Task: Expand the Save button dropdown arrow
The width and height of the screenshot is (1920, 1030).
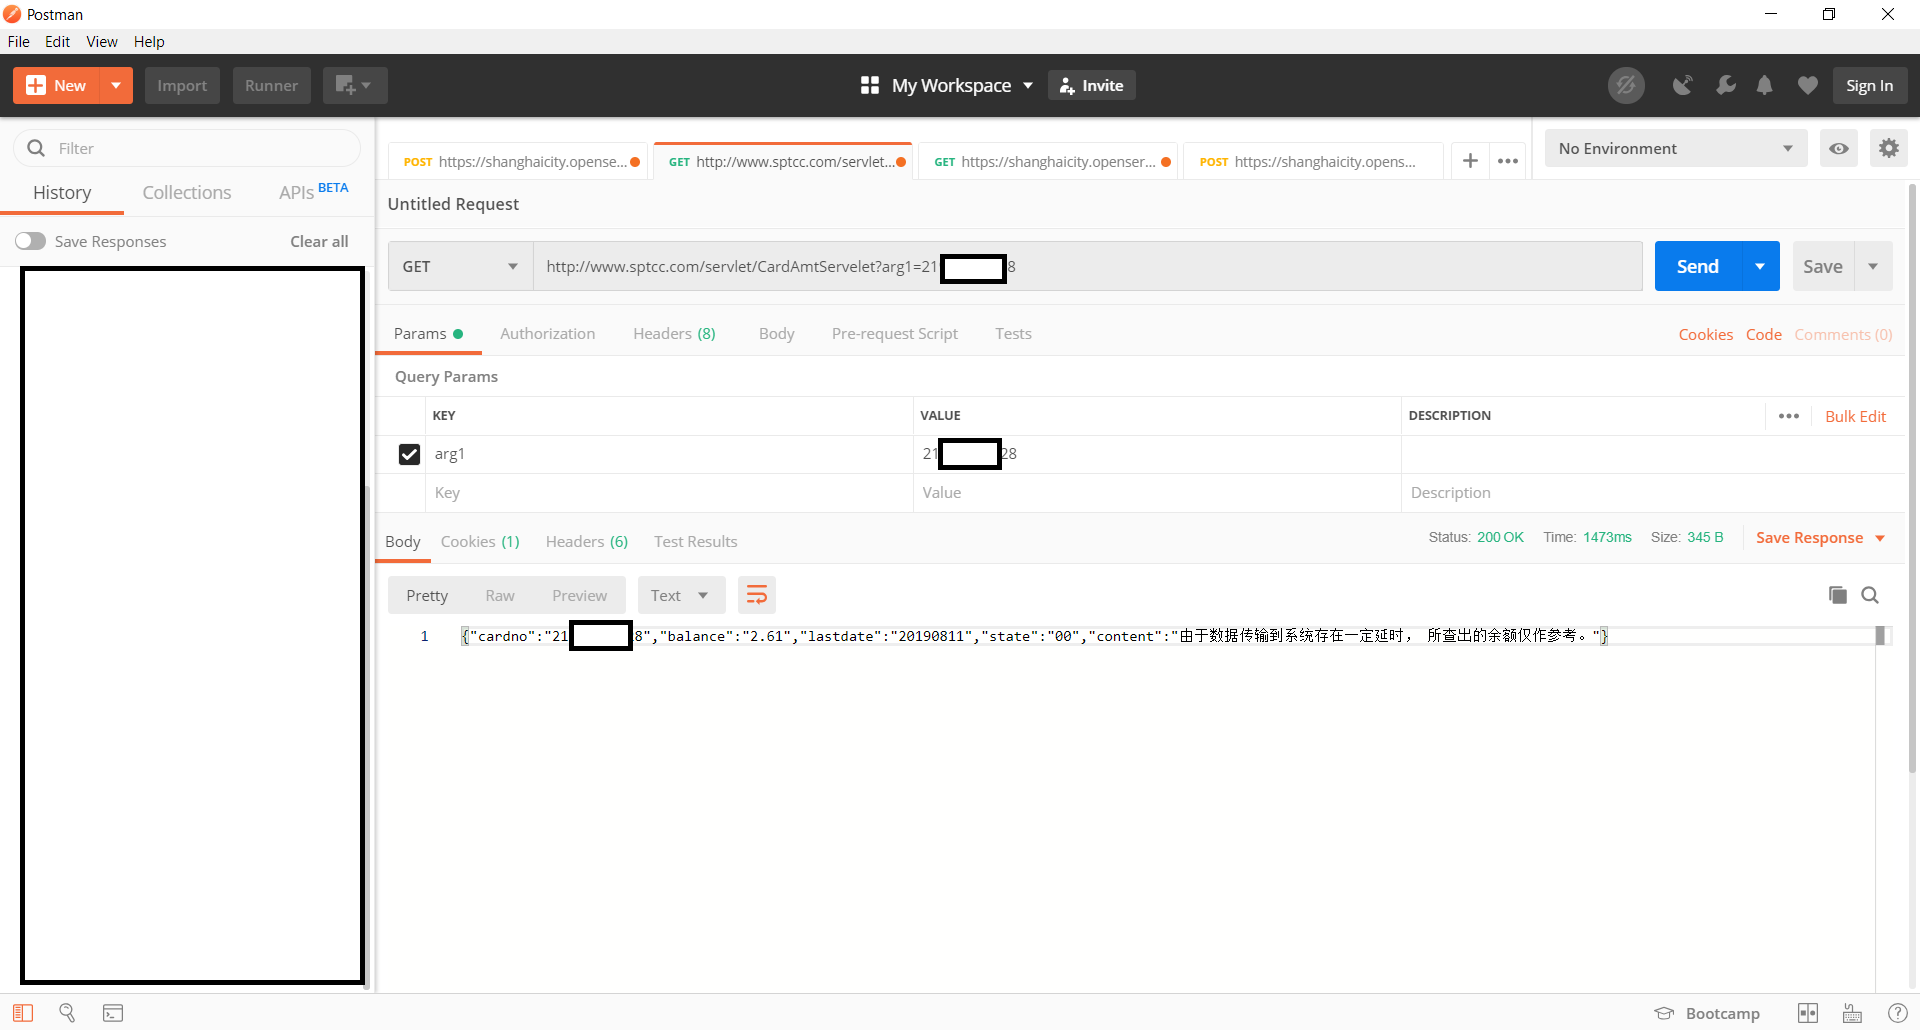Action: [1873, 267]
